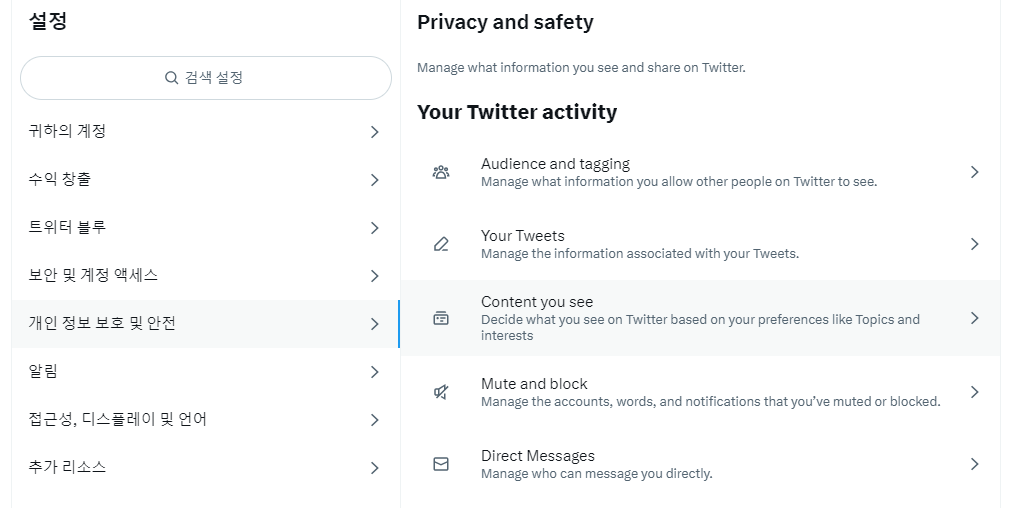
Task: Open the 알림 settings section
Action: click(205, 372)
